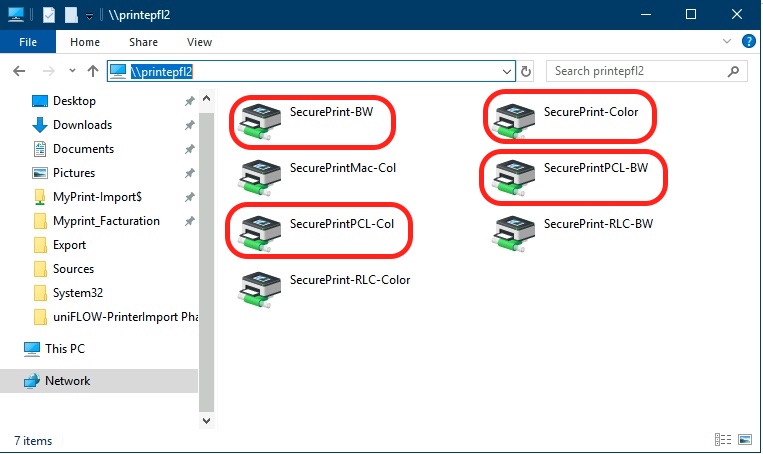763x454 pixels.
Task: Select the SecurePrint-Color printer icon
Action: [x=513, y=122]
